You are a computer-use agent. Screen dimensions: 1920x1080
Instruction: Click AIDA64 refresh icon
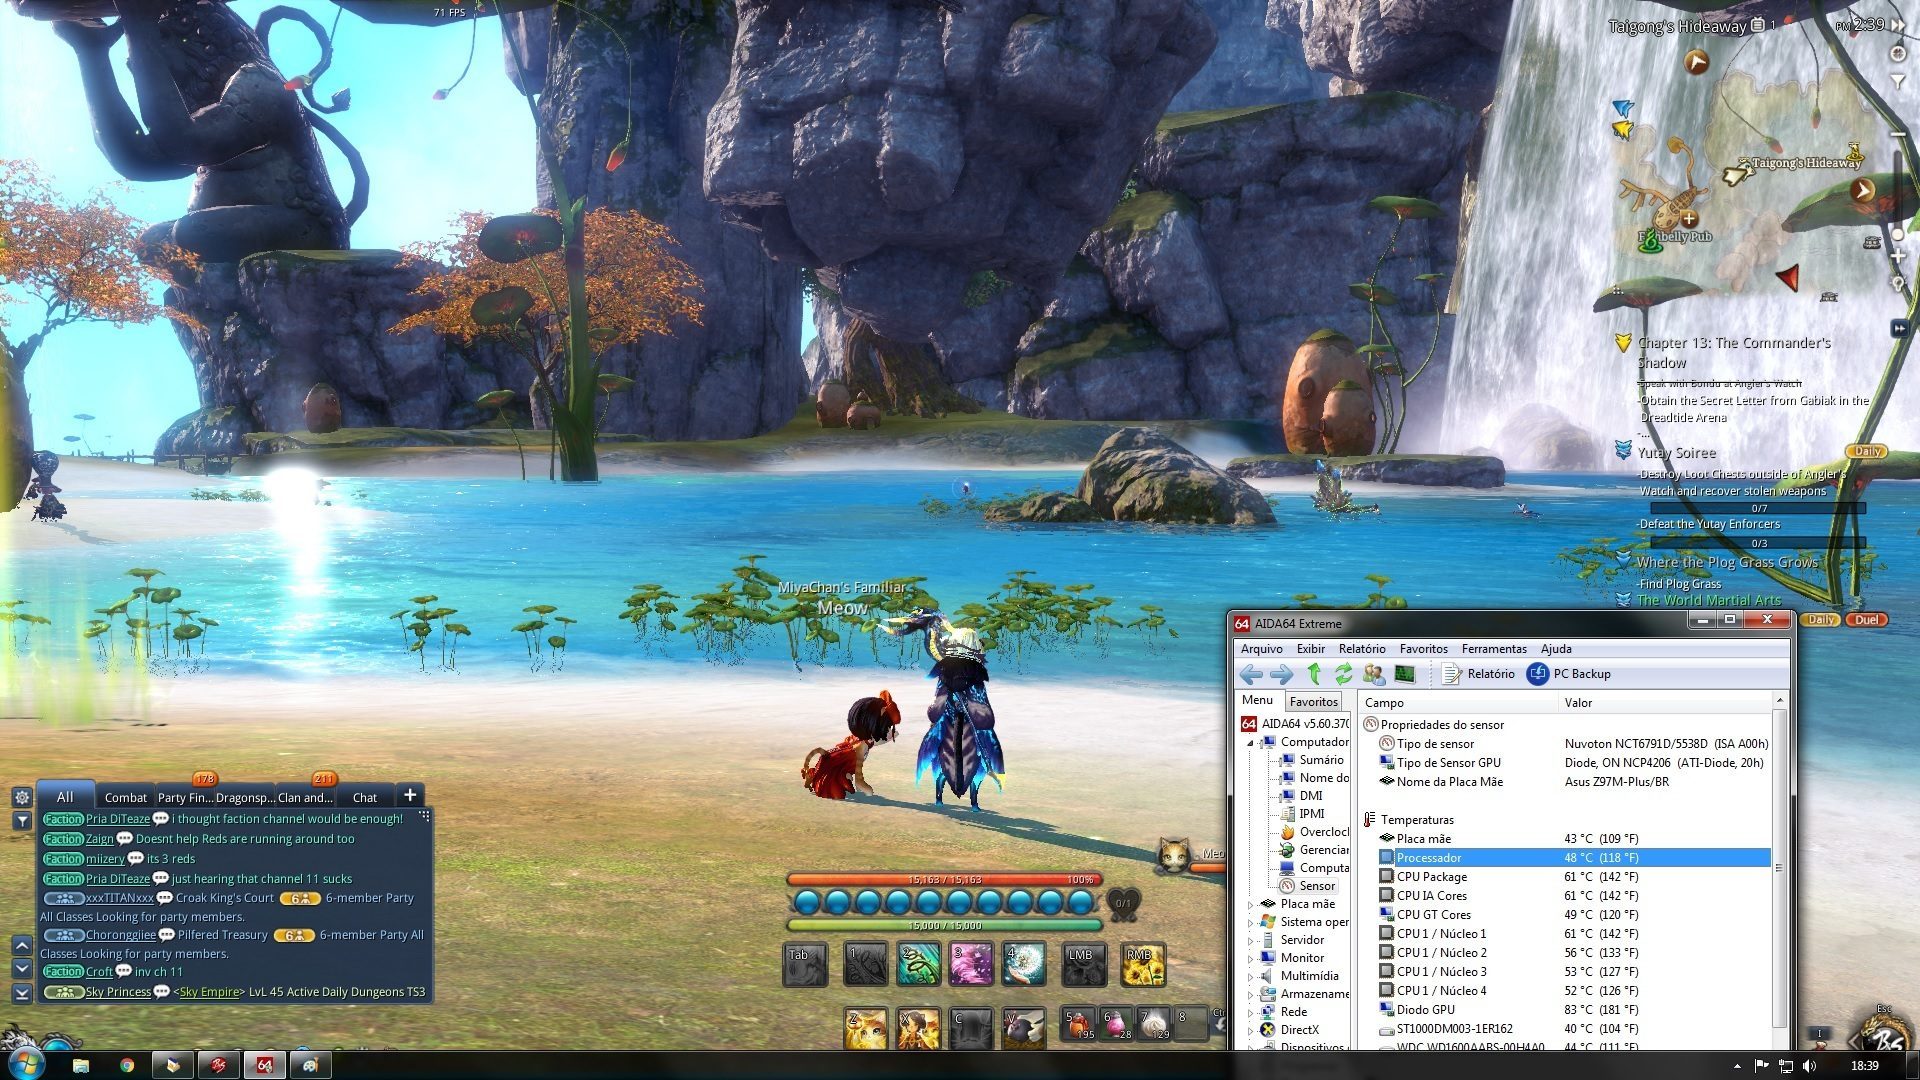coord(1343,674)
